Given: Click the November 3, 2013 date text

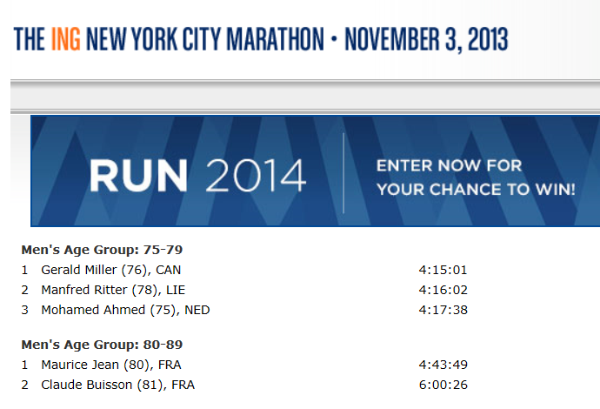Looking at the screenshot, I should (x=426, y=40).
